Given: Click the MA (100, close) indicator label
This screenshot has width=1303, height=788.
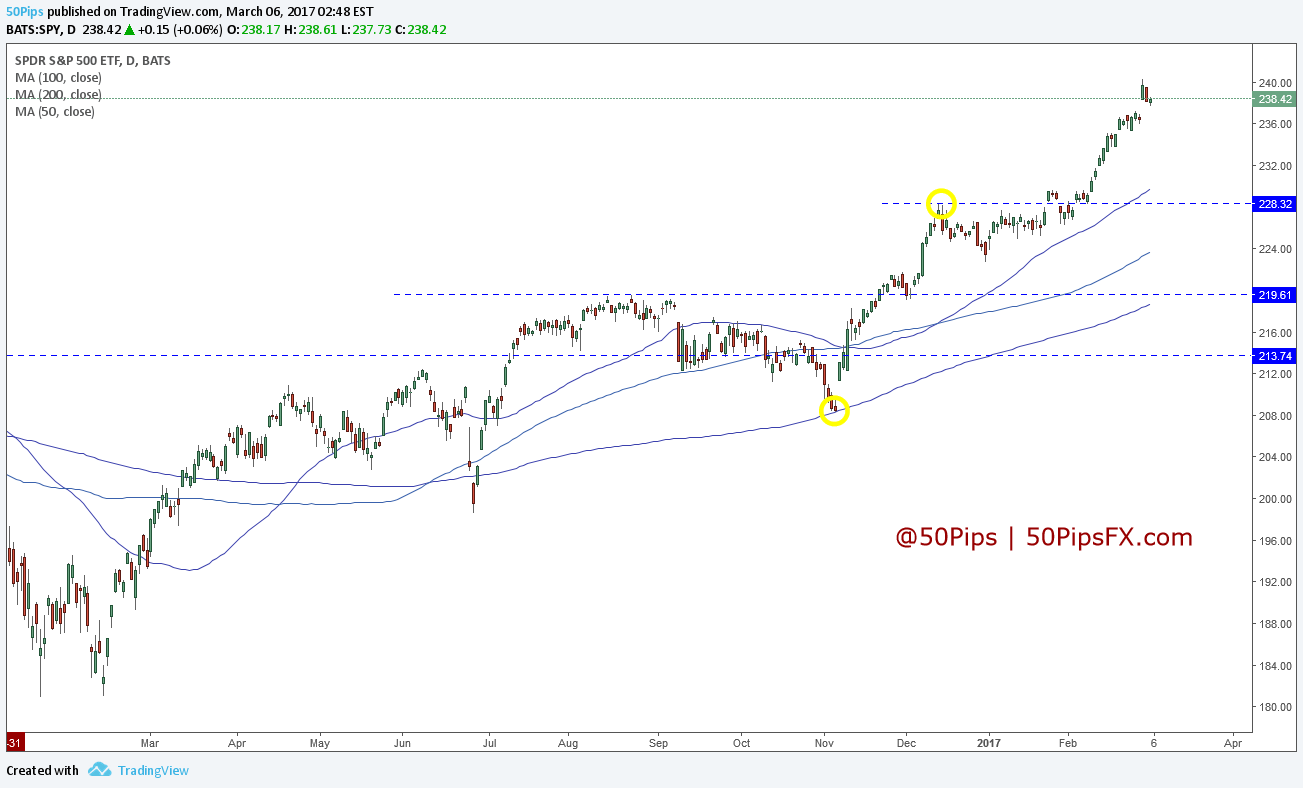Looking at the screenshot, I should point(58,77).
